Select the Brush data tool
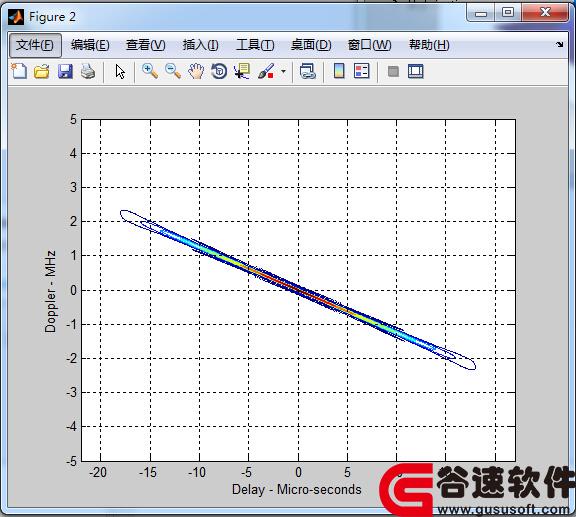 tap(266, 71)
